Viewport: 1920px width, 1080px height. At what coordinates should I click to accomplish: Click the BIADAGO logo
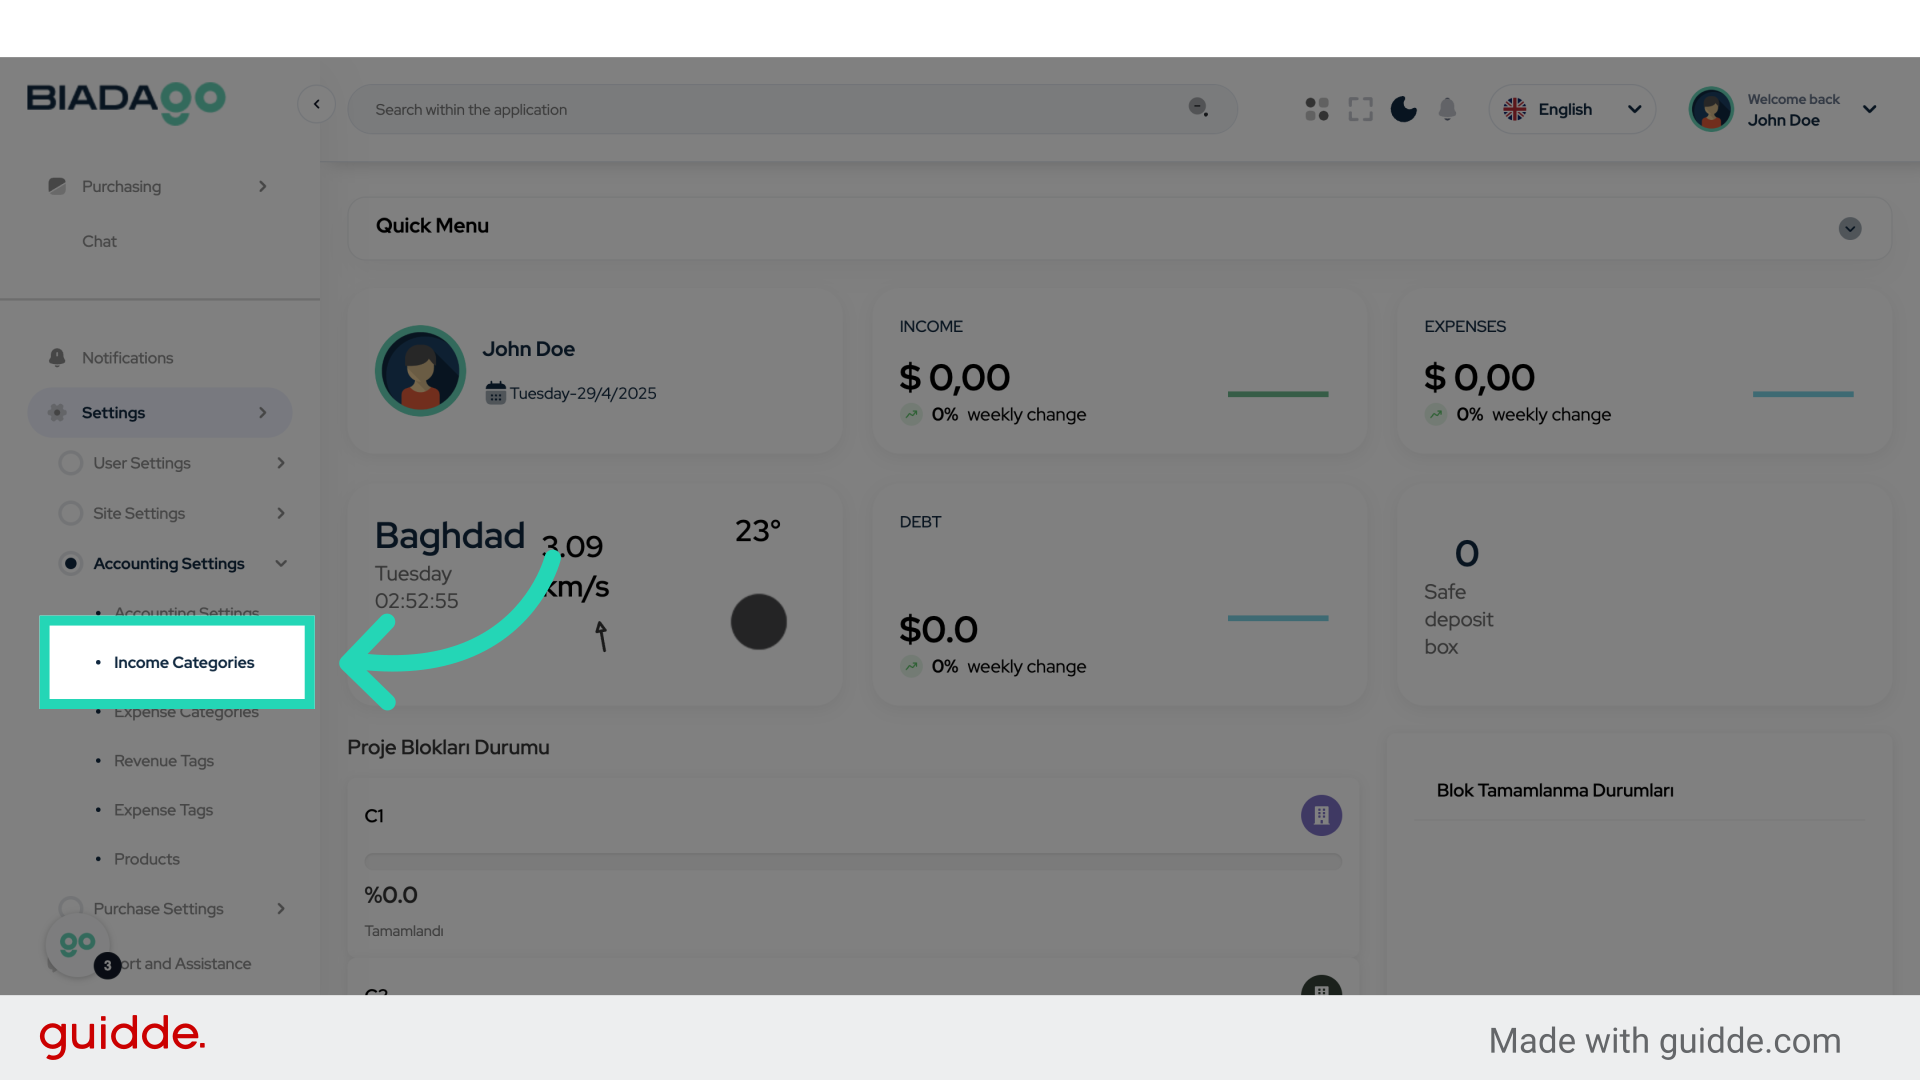click(x=126, y=102)
